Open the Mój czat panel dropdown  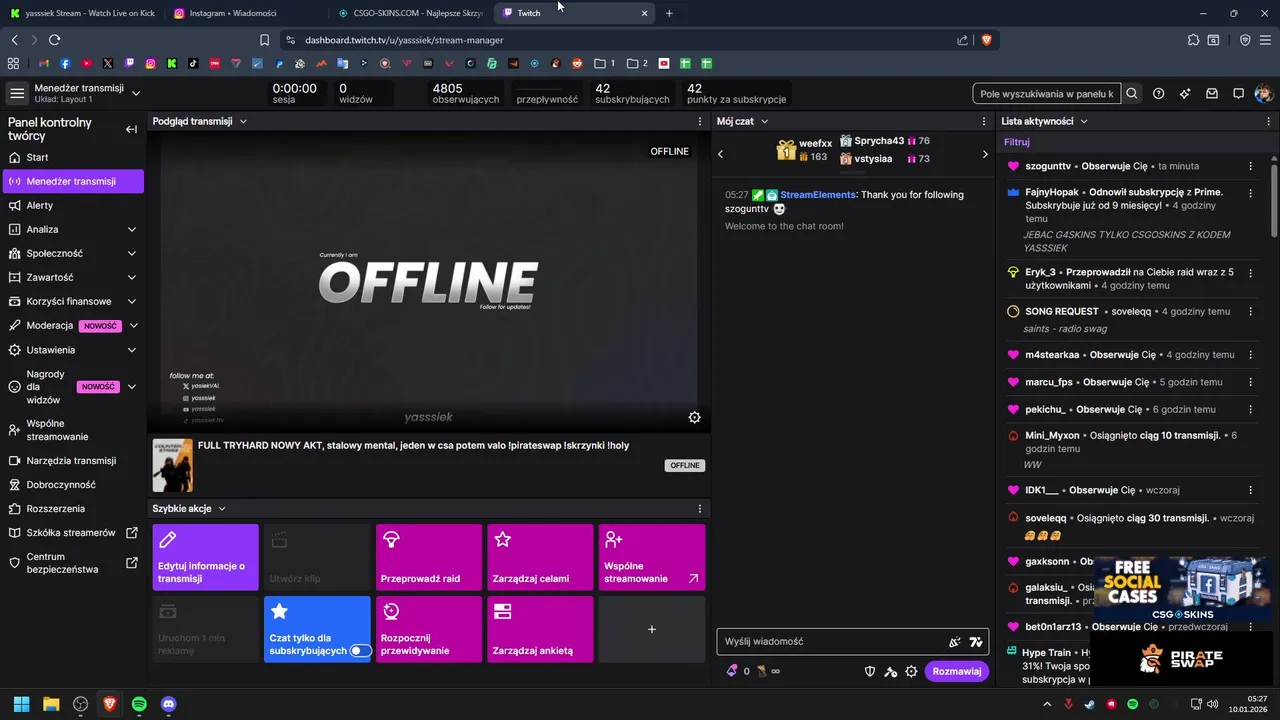pos(764,121)
